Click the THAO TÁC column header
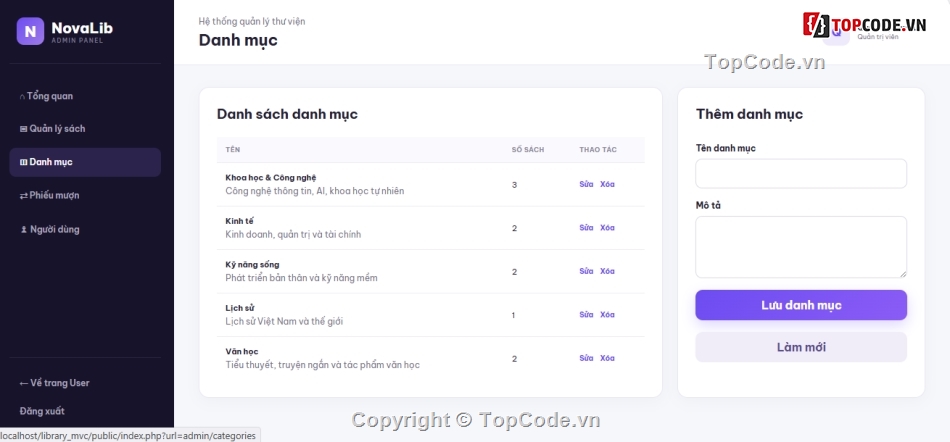The height and width of the screenshot is (442, 950). [598, 150]
